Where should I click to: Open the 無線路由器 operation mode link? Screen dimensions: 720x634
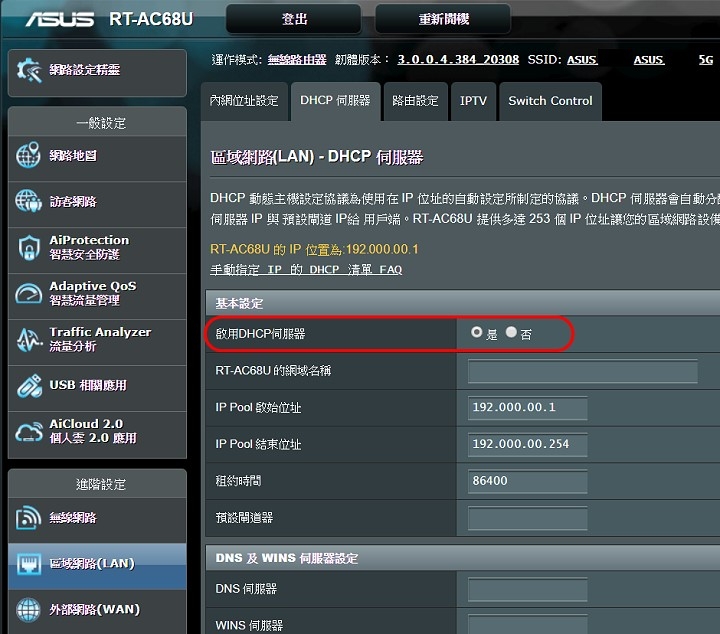point(297,60)
